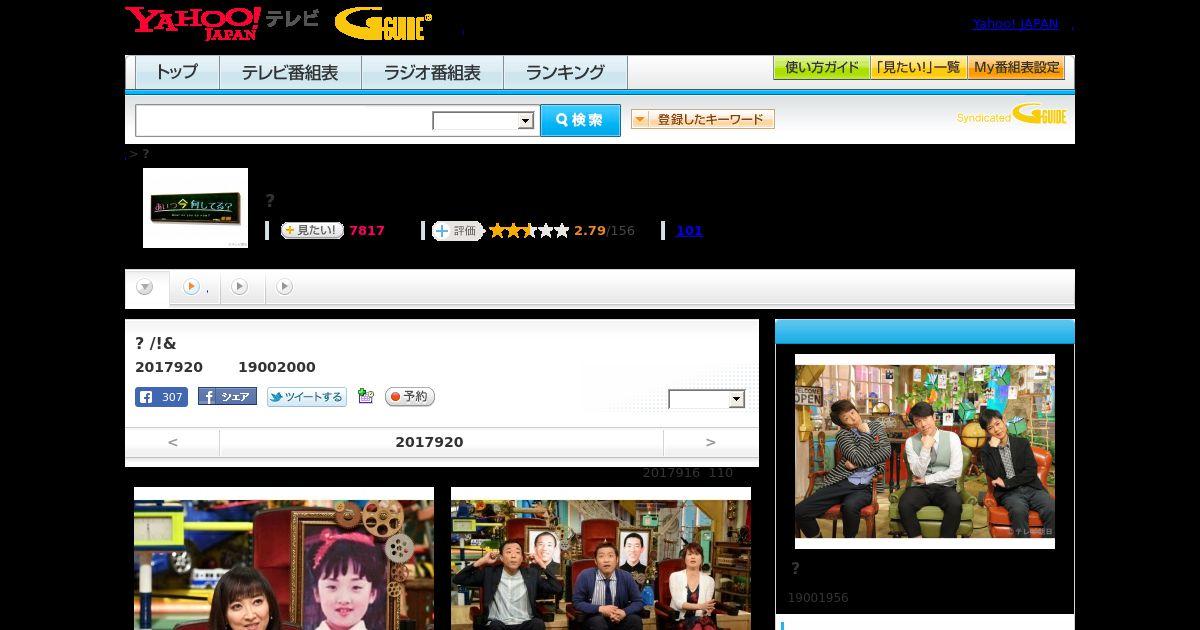Click the blue 検索 search button
This screenshot has height=630, width=1200.
pyautogui.click(x=580, y=120)
